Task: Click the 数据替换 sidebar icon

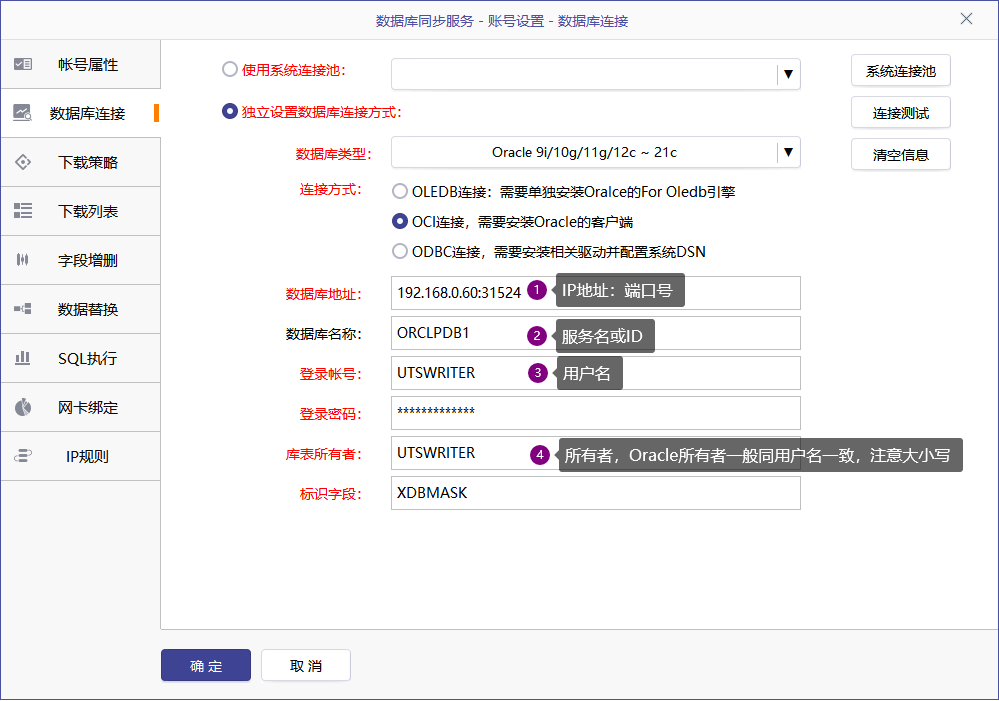Action: click(x=23, y=309)
